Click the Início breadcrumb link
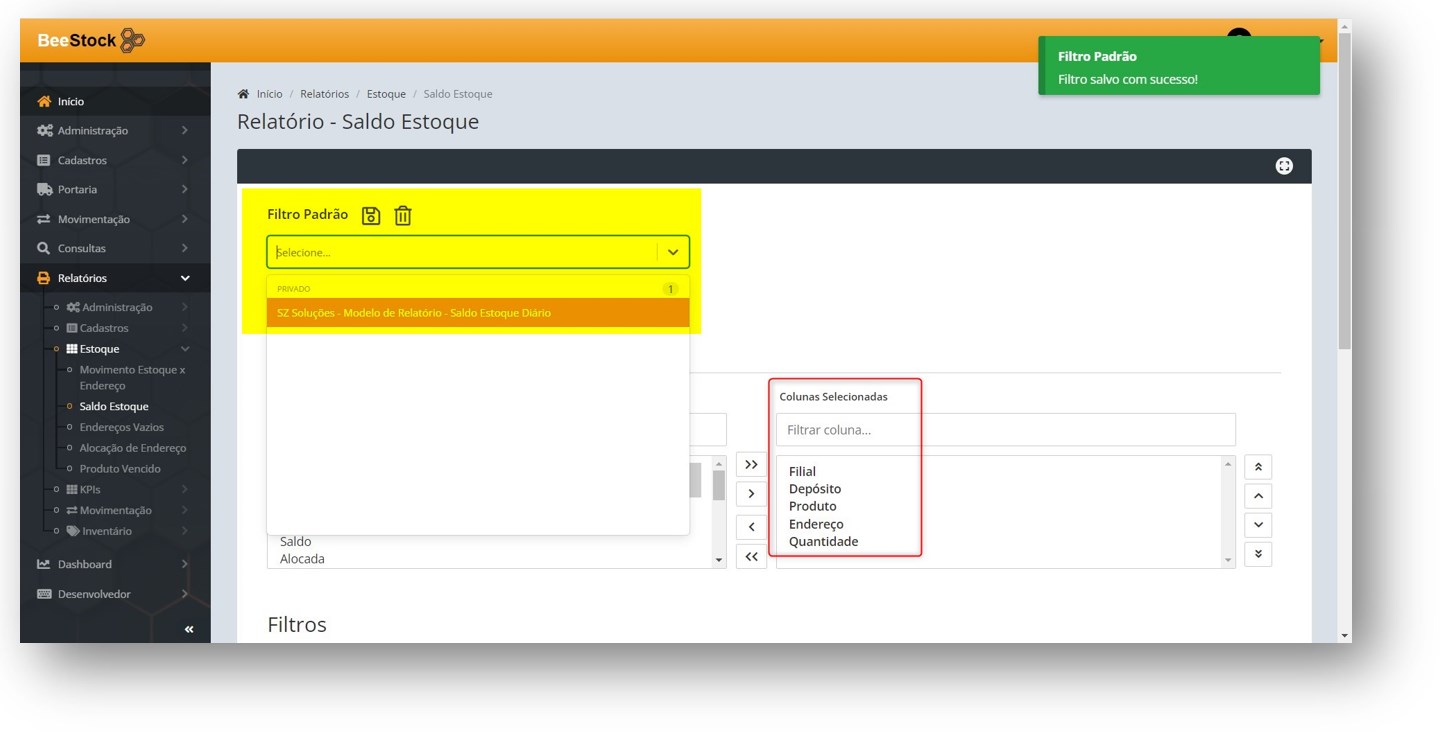This screenshot has height=743, width=1449. (269, 94)
